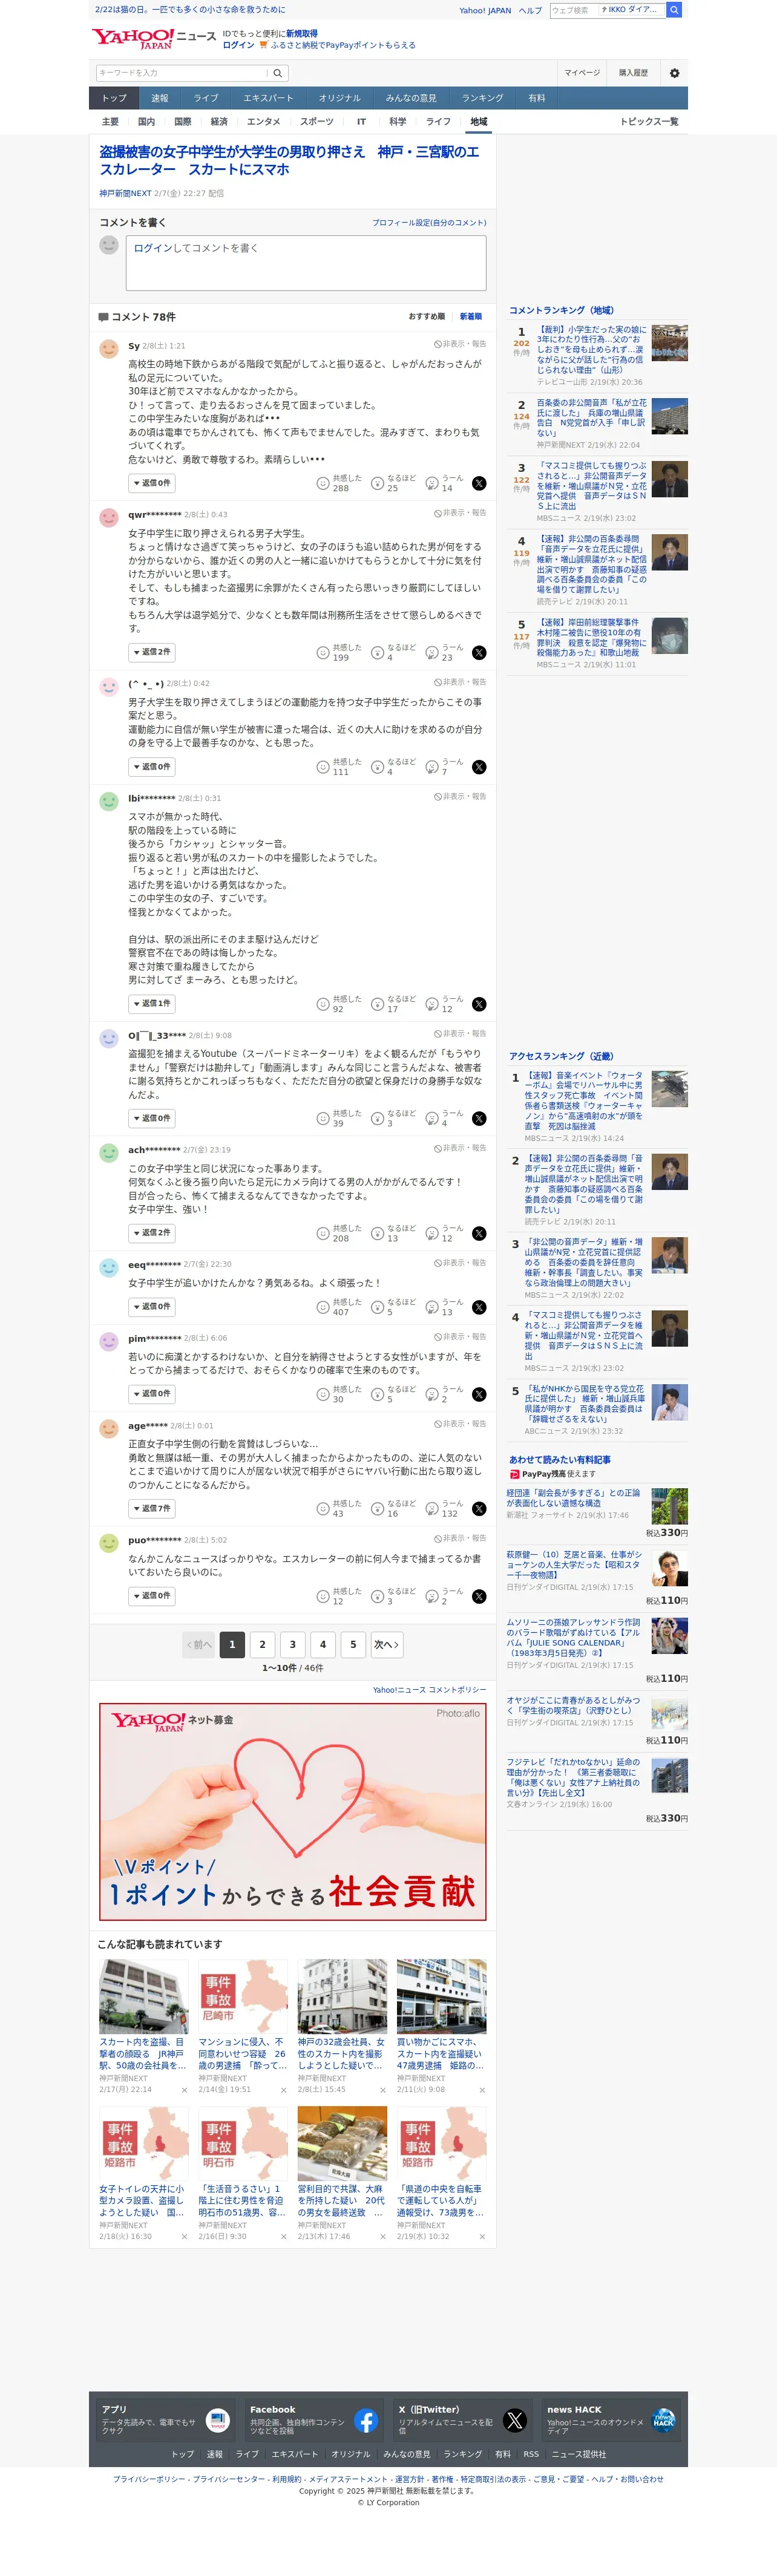
Task: Expand 返信0件 on puo's comment
Action: coord(152,1596)
